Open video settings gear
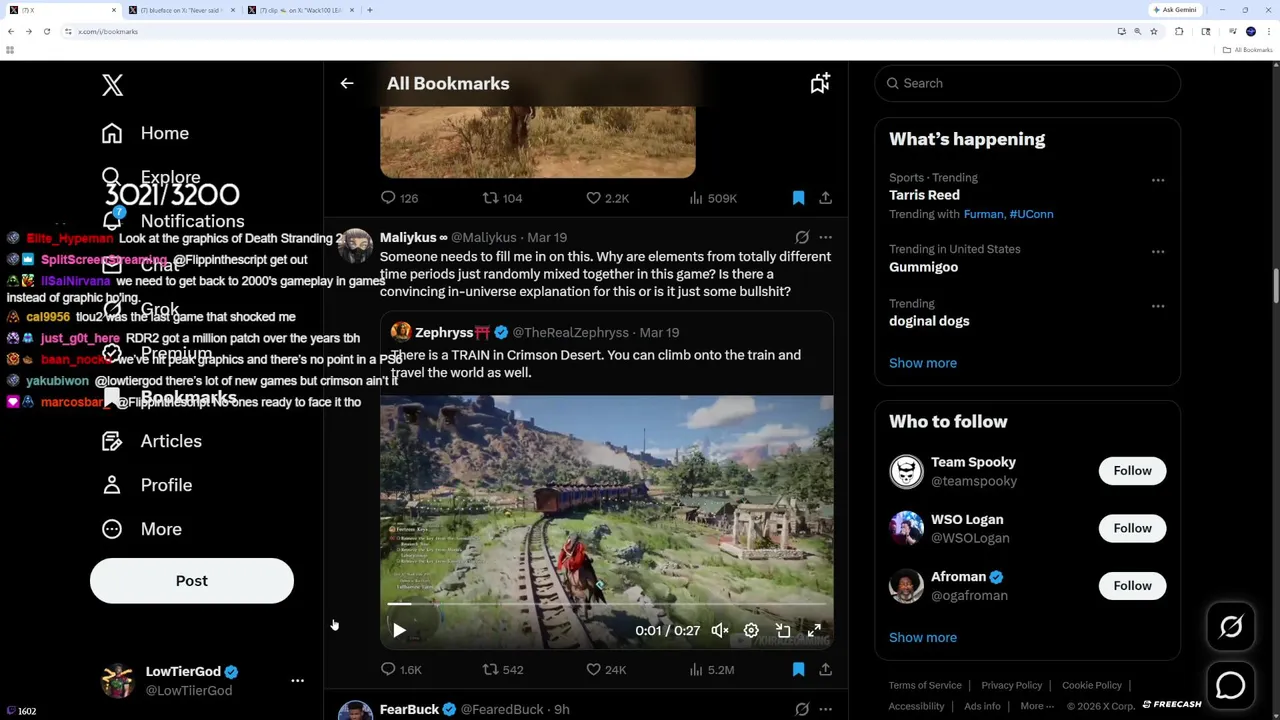Viewport: 1280px width, 720px height. (x=751, y=630)
